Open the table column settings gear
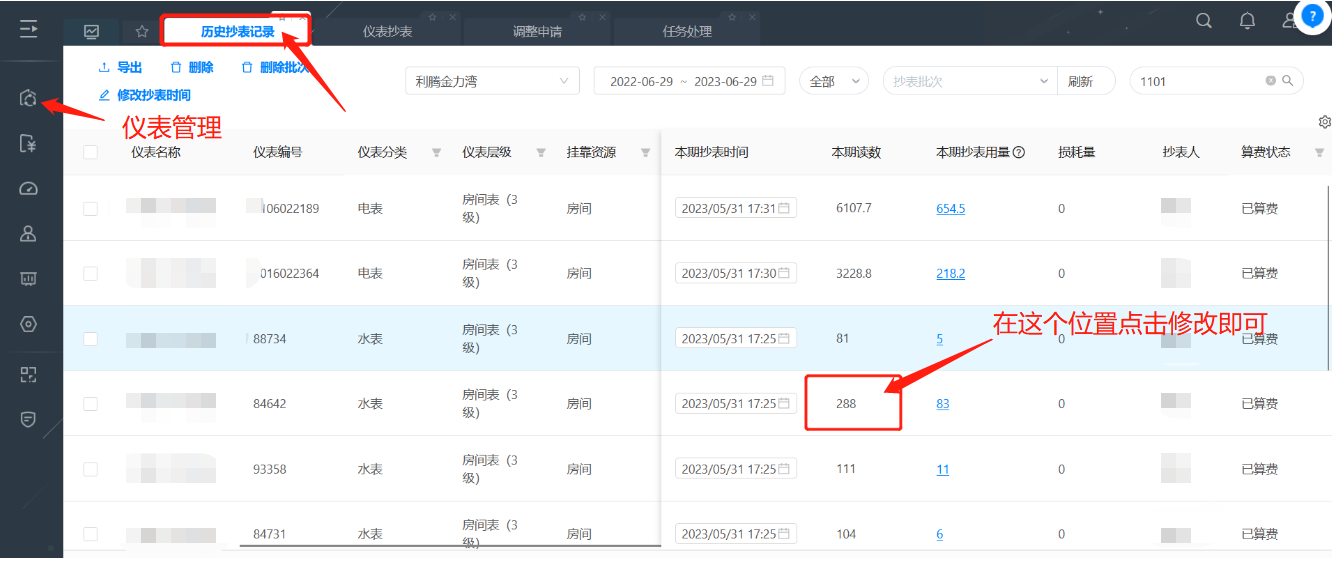This screenshot has width=1333, height=561. pyautogui.click(x=1325, y=122)
